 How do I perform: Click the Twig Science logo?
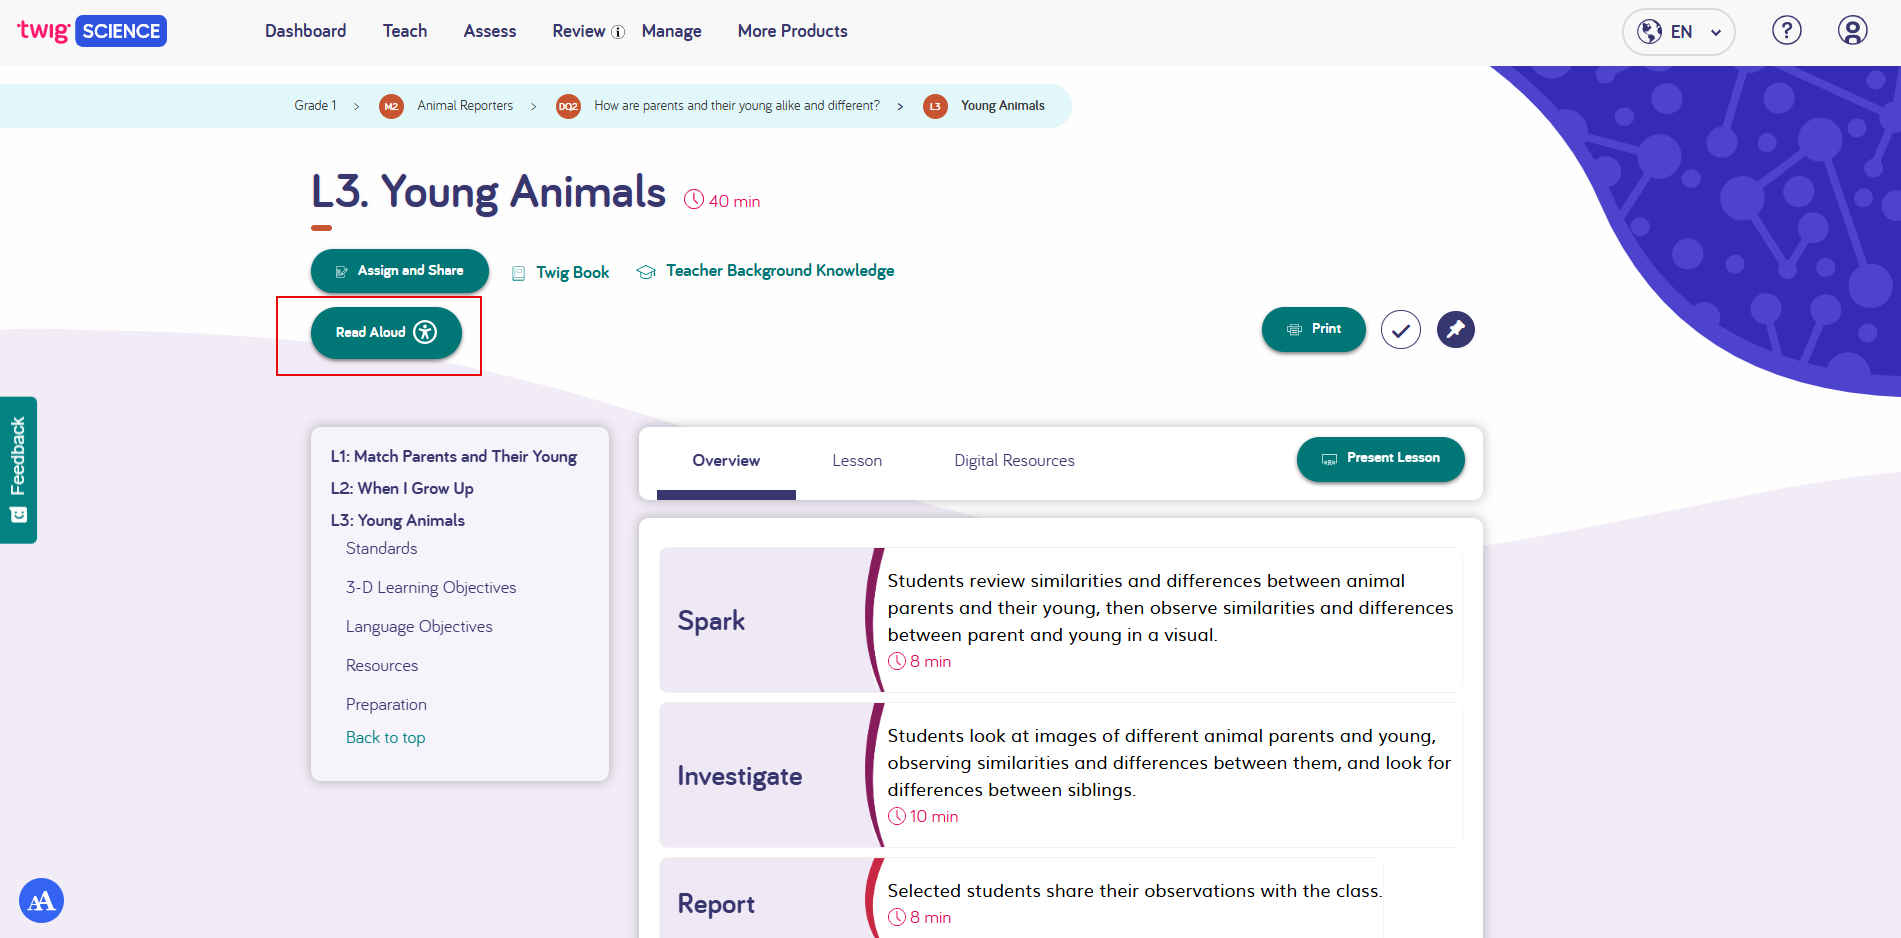click(92, 31)
